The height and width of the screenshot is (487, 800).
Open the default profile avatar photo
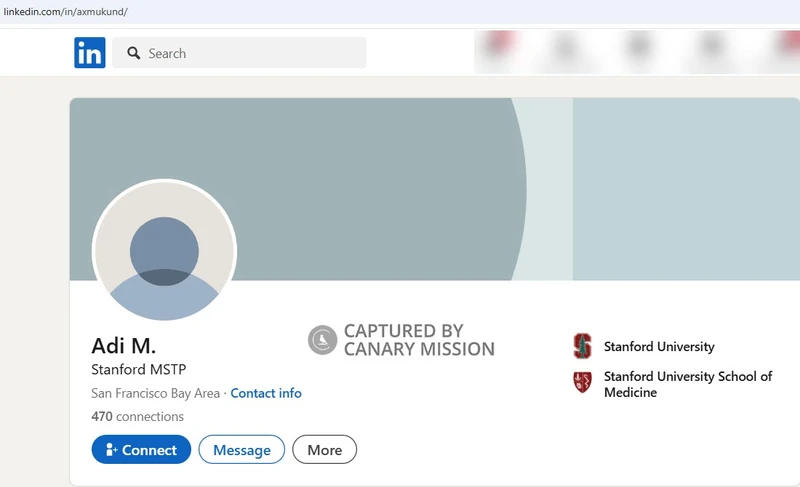click(x=164, y=250)
